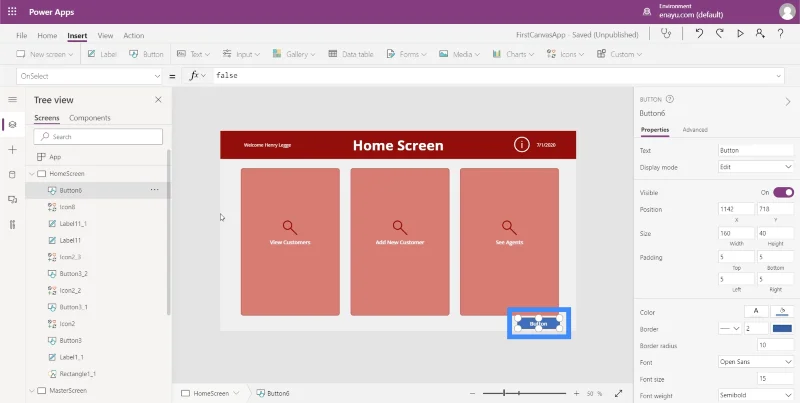Open the Insert plus pane icon
The height and width of the screenshot is (403, 800).
13,149
